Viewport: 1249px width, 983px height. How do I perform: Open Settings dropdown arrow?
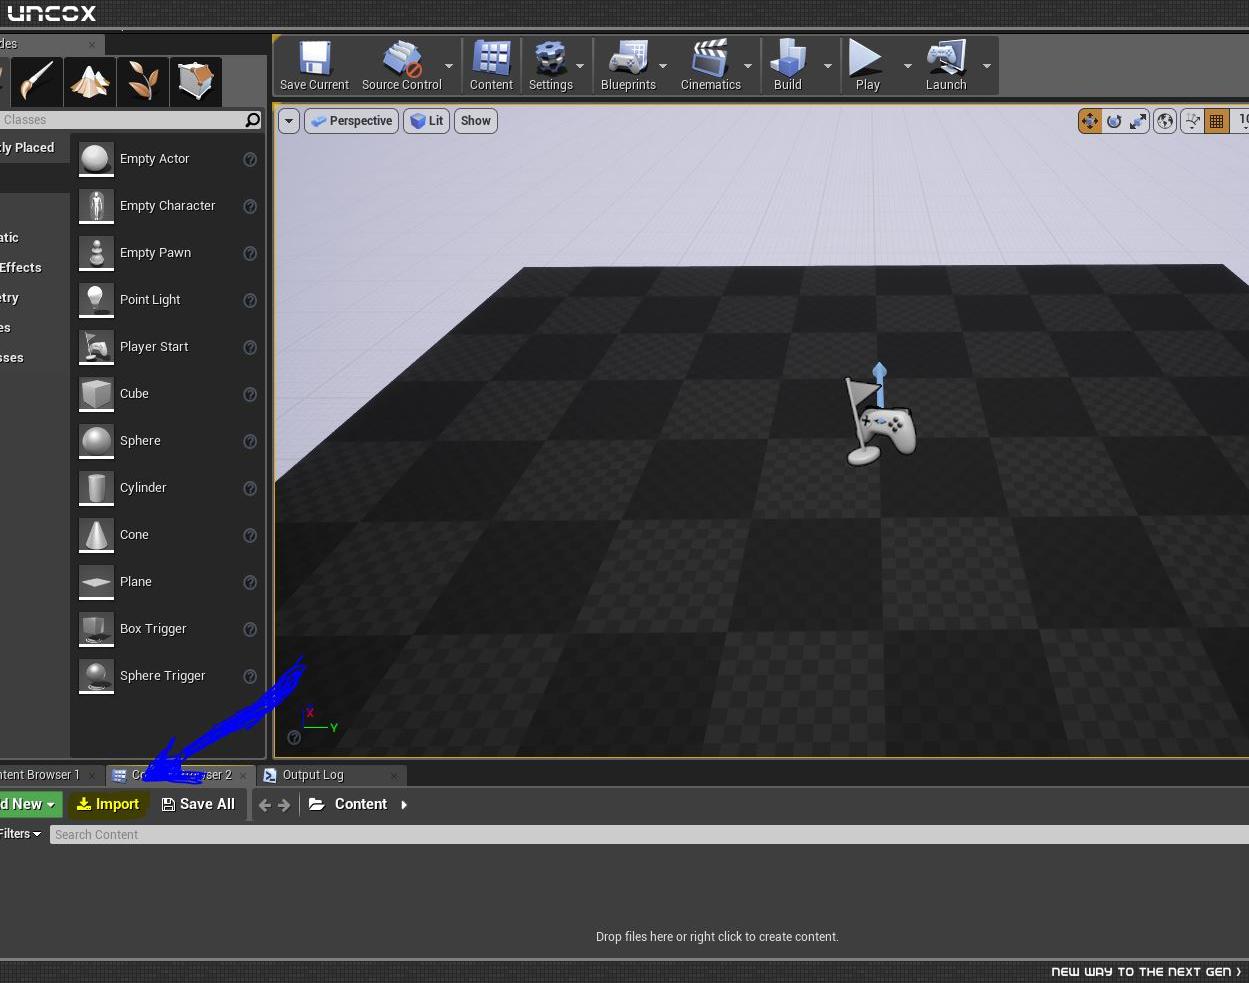(580, 66)
